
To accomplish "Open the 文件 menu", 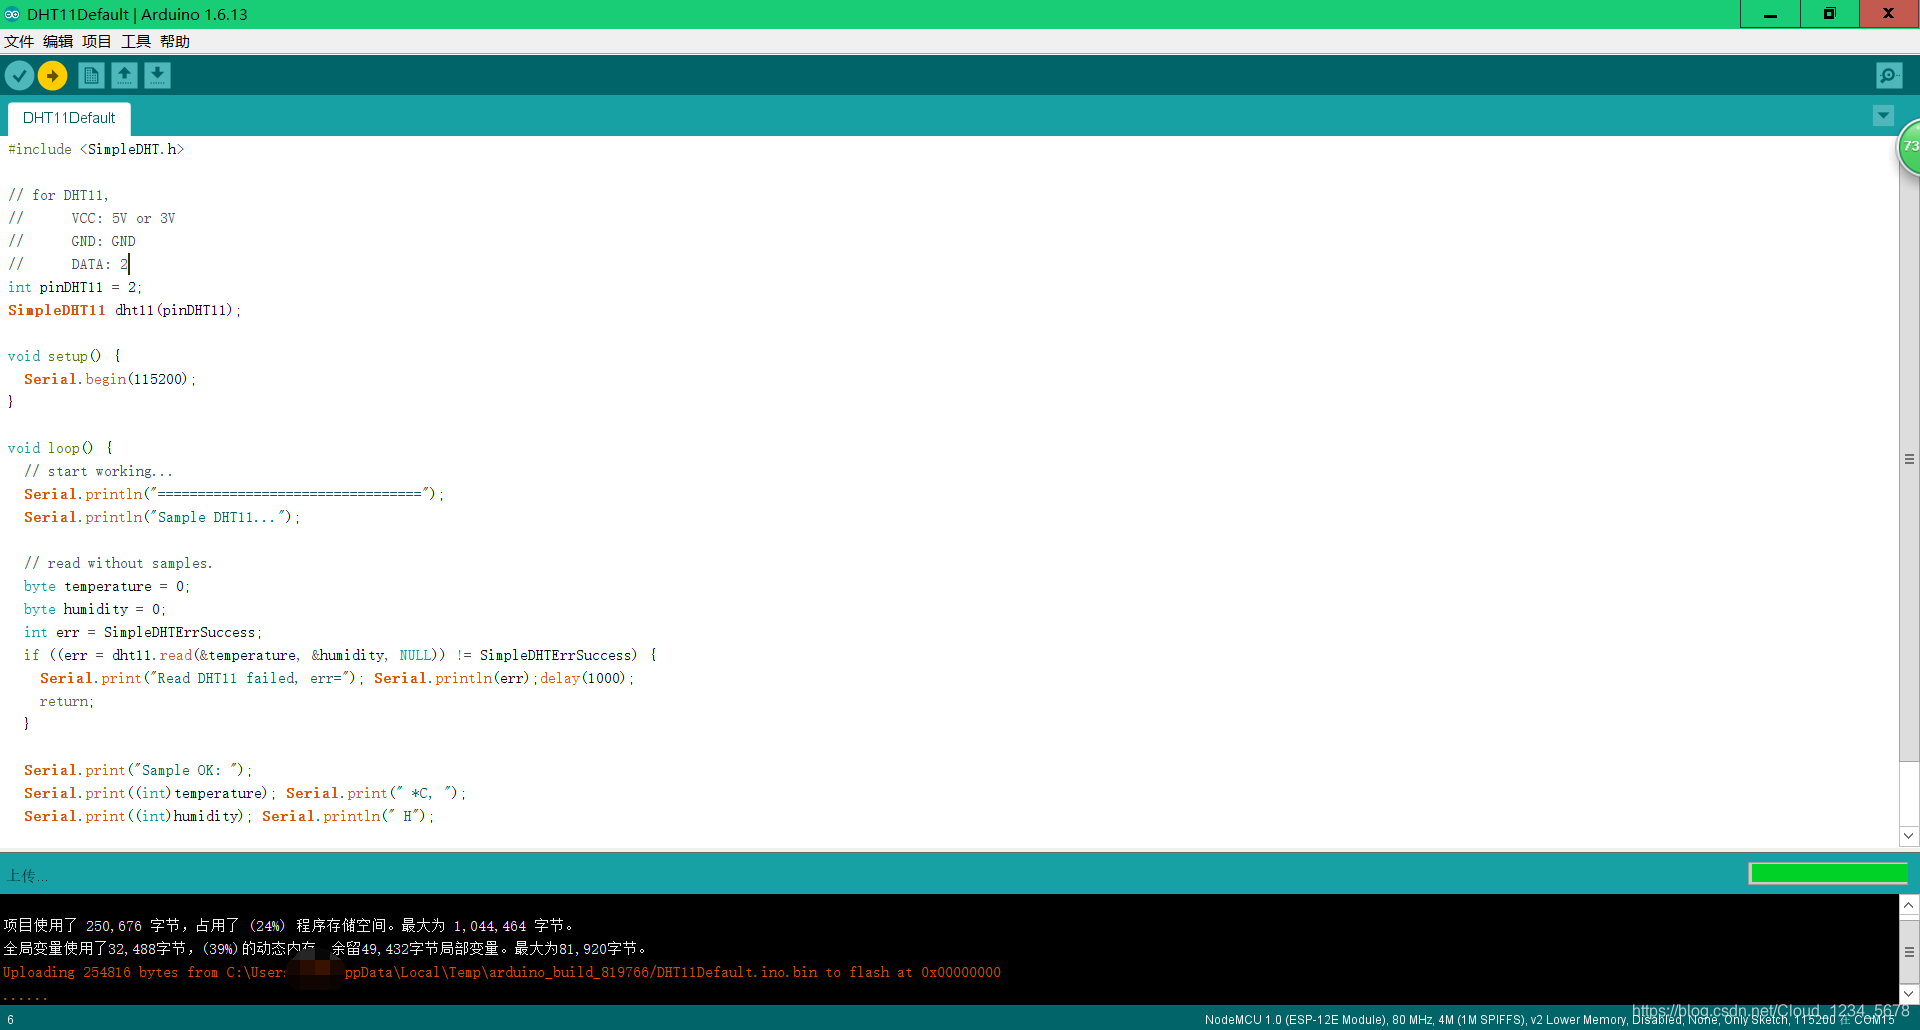I will [19, 41].
